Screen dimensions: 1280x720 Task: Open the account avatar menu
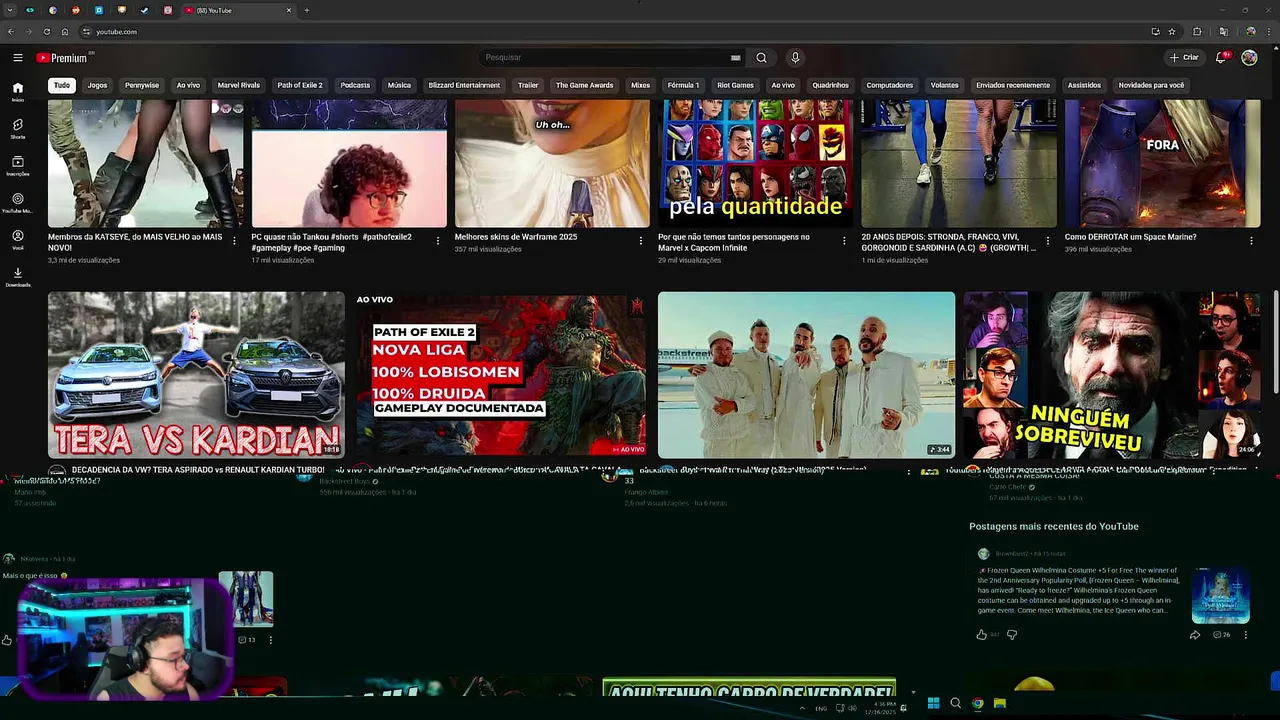click(x=1249, y=58)
